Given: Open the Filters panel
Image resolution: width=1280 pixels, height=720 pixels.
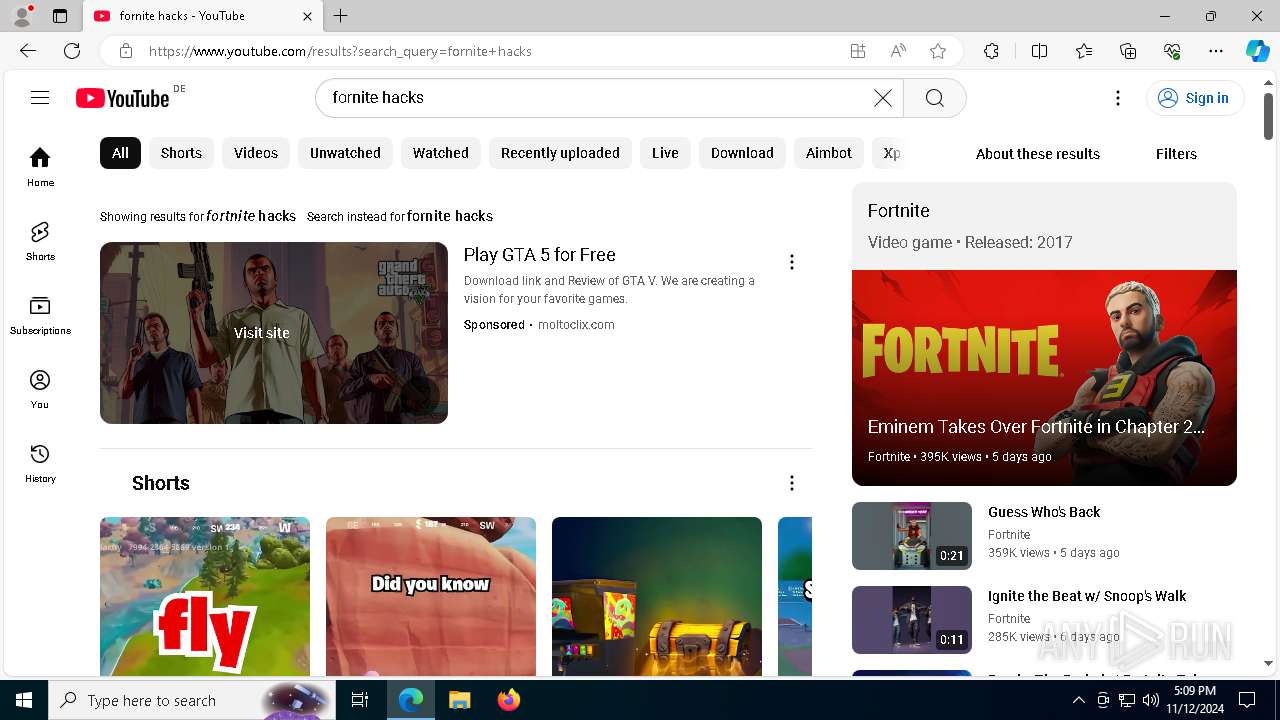Looking at the screenshot, I should (1176, 154).
